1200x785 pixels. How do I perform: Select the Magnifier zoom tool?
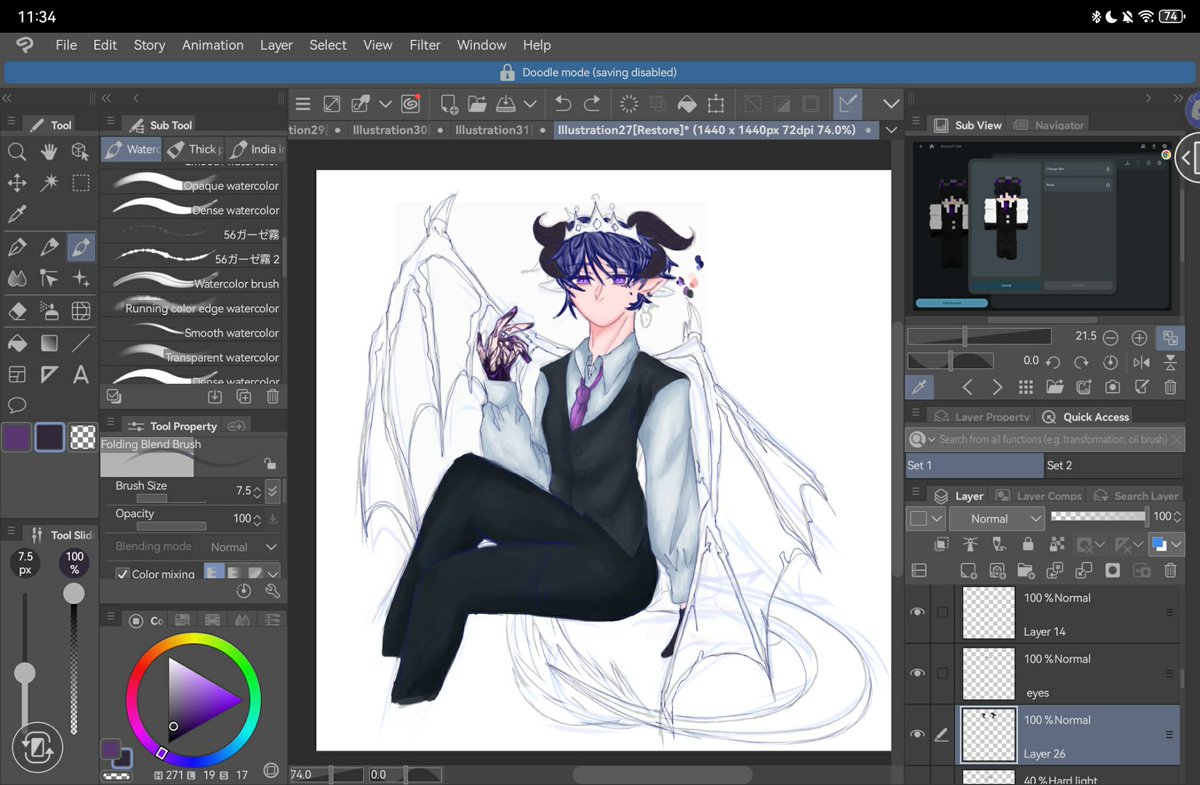[x=17, y=151]
